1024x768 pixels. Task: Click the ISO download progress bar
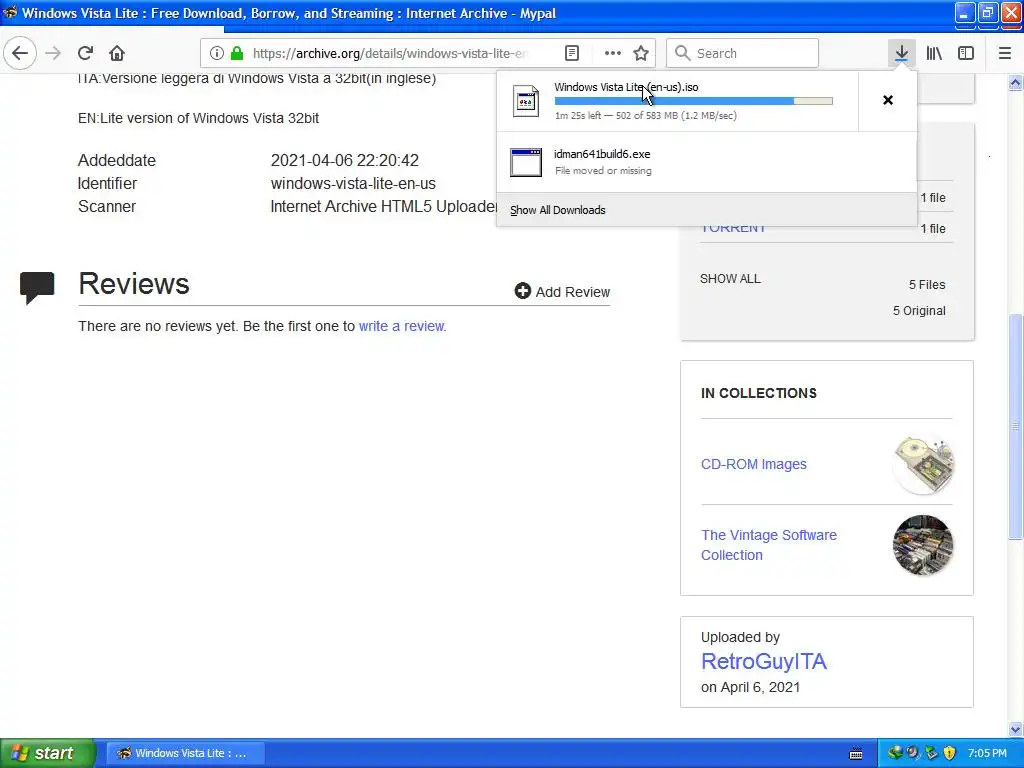pyautogui.click(x=694, y=101)
